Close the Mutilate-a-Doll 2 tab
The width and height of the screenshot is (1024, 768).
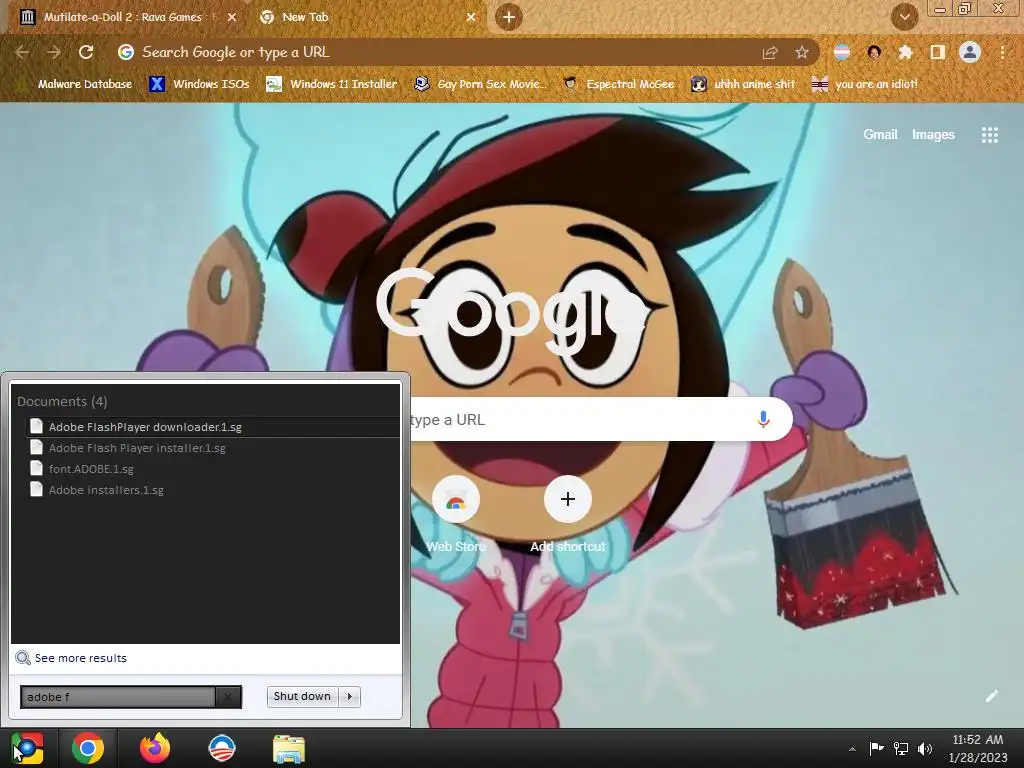click(x=231, y=17)
